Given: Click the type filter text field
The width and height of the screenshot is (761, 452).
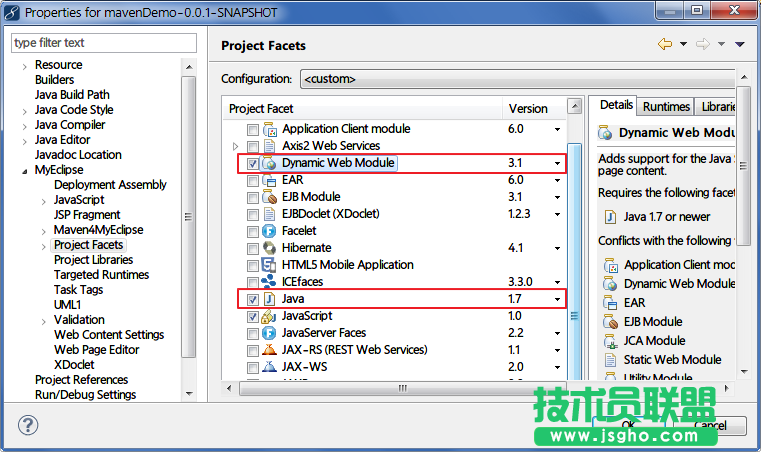Looking at the screenshot, I should coord(104,43).
